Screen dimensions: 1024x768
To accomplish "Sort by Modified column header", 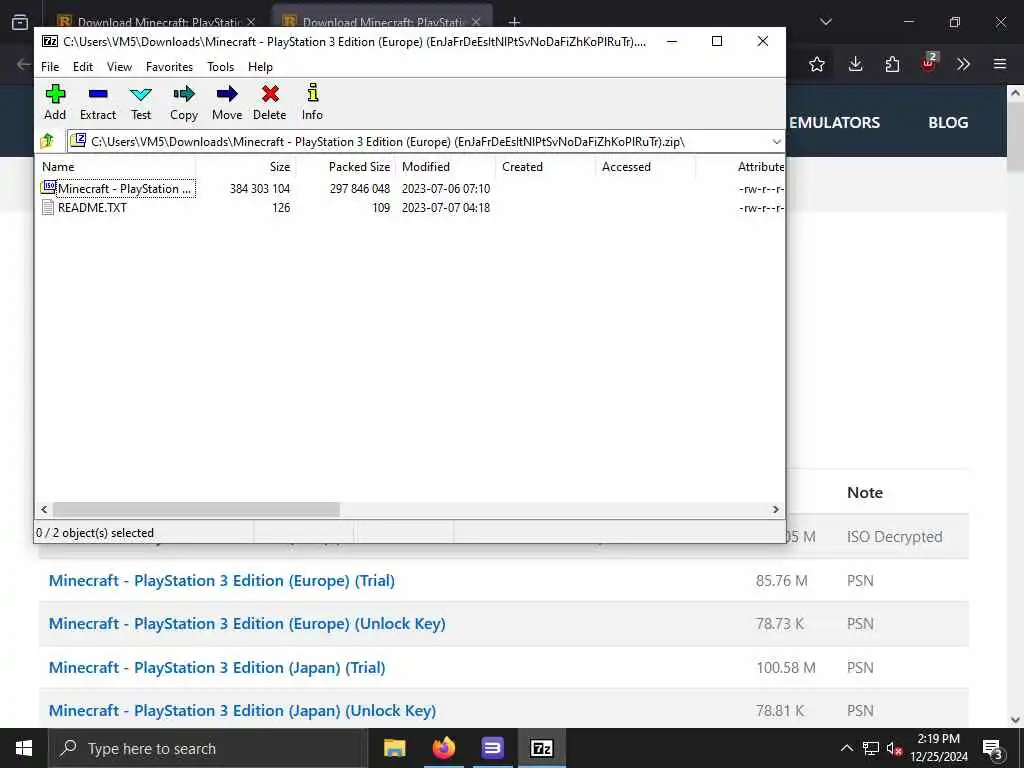I will (446, 167).
